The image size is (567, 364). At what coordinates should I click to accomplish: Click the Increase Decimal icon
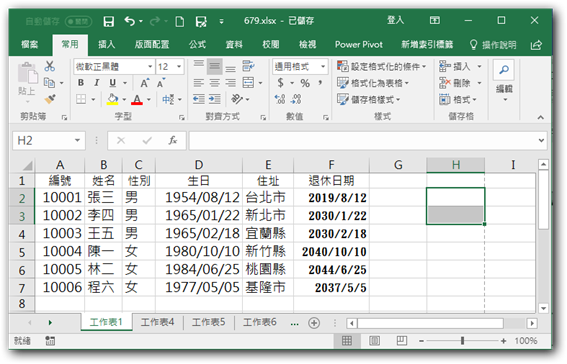[280, 99]
